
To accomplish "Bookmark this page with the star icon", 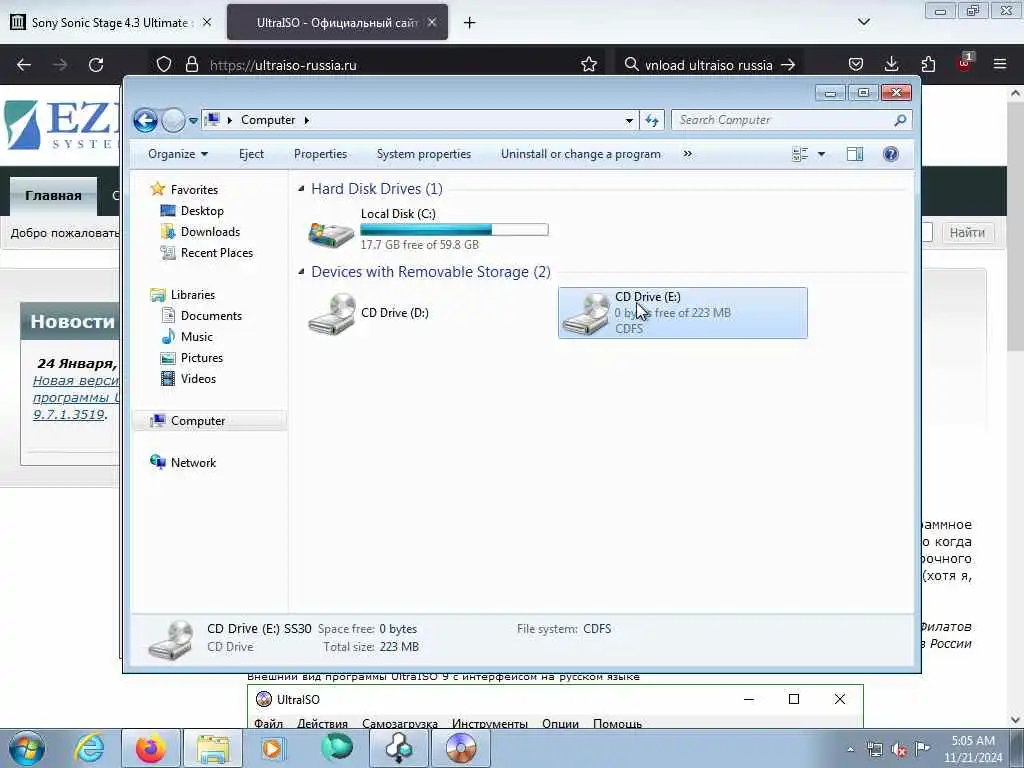I will coord(588,65).
